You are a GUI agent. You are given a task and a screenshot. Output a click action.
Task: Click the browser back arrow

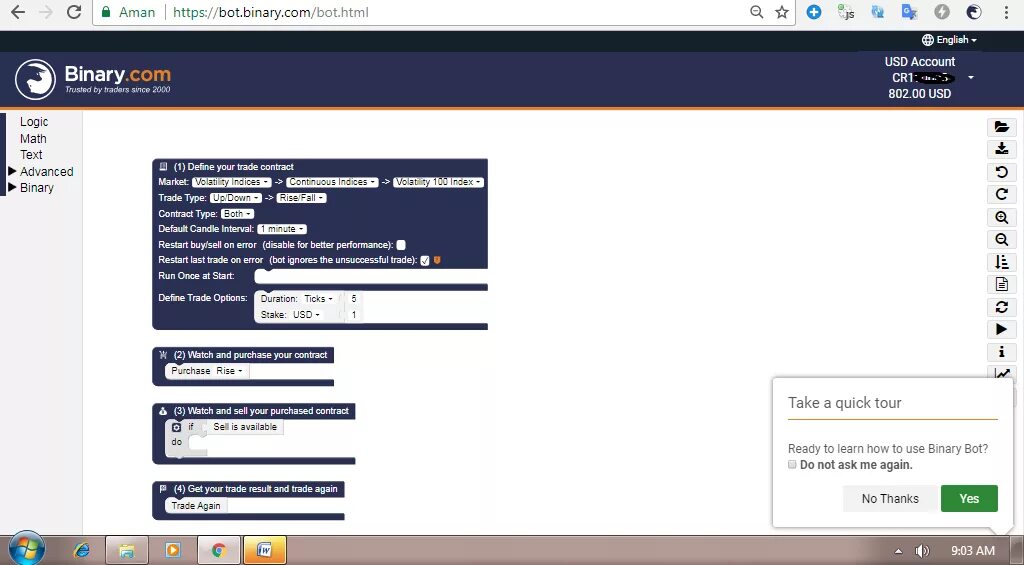pyautogui.click(x=18, y=12)
